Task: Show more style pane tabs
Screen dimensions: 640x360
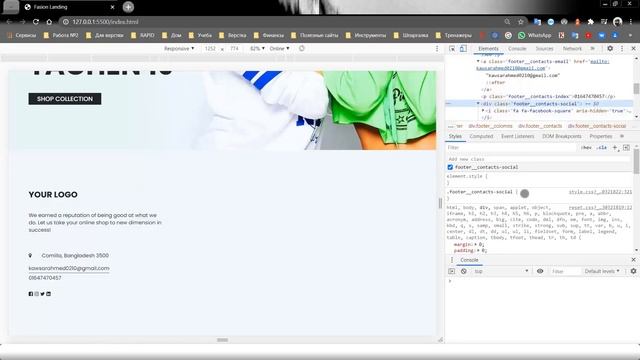Action: (x=622, y=136)
